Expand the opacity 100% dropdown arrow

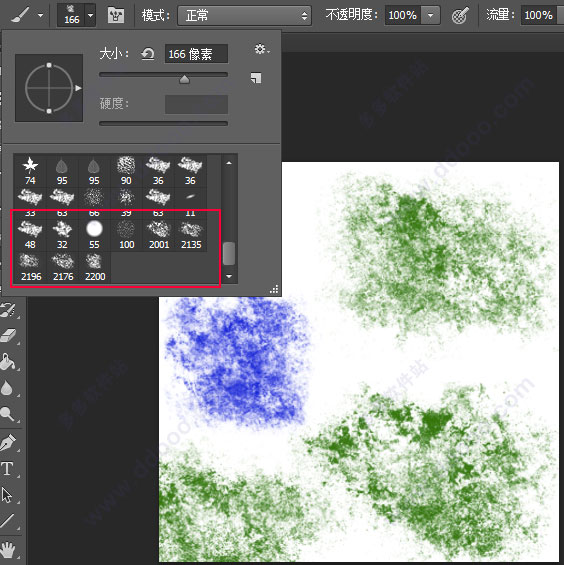click(x=430, y=15)
